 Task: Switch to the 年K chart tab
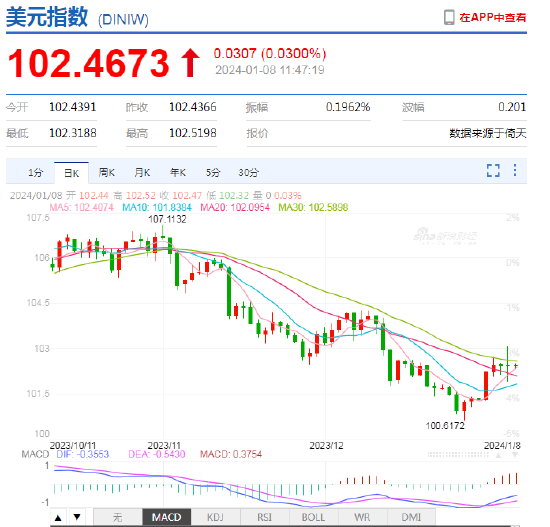[178, 173]
